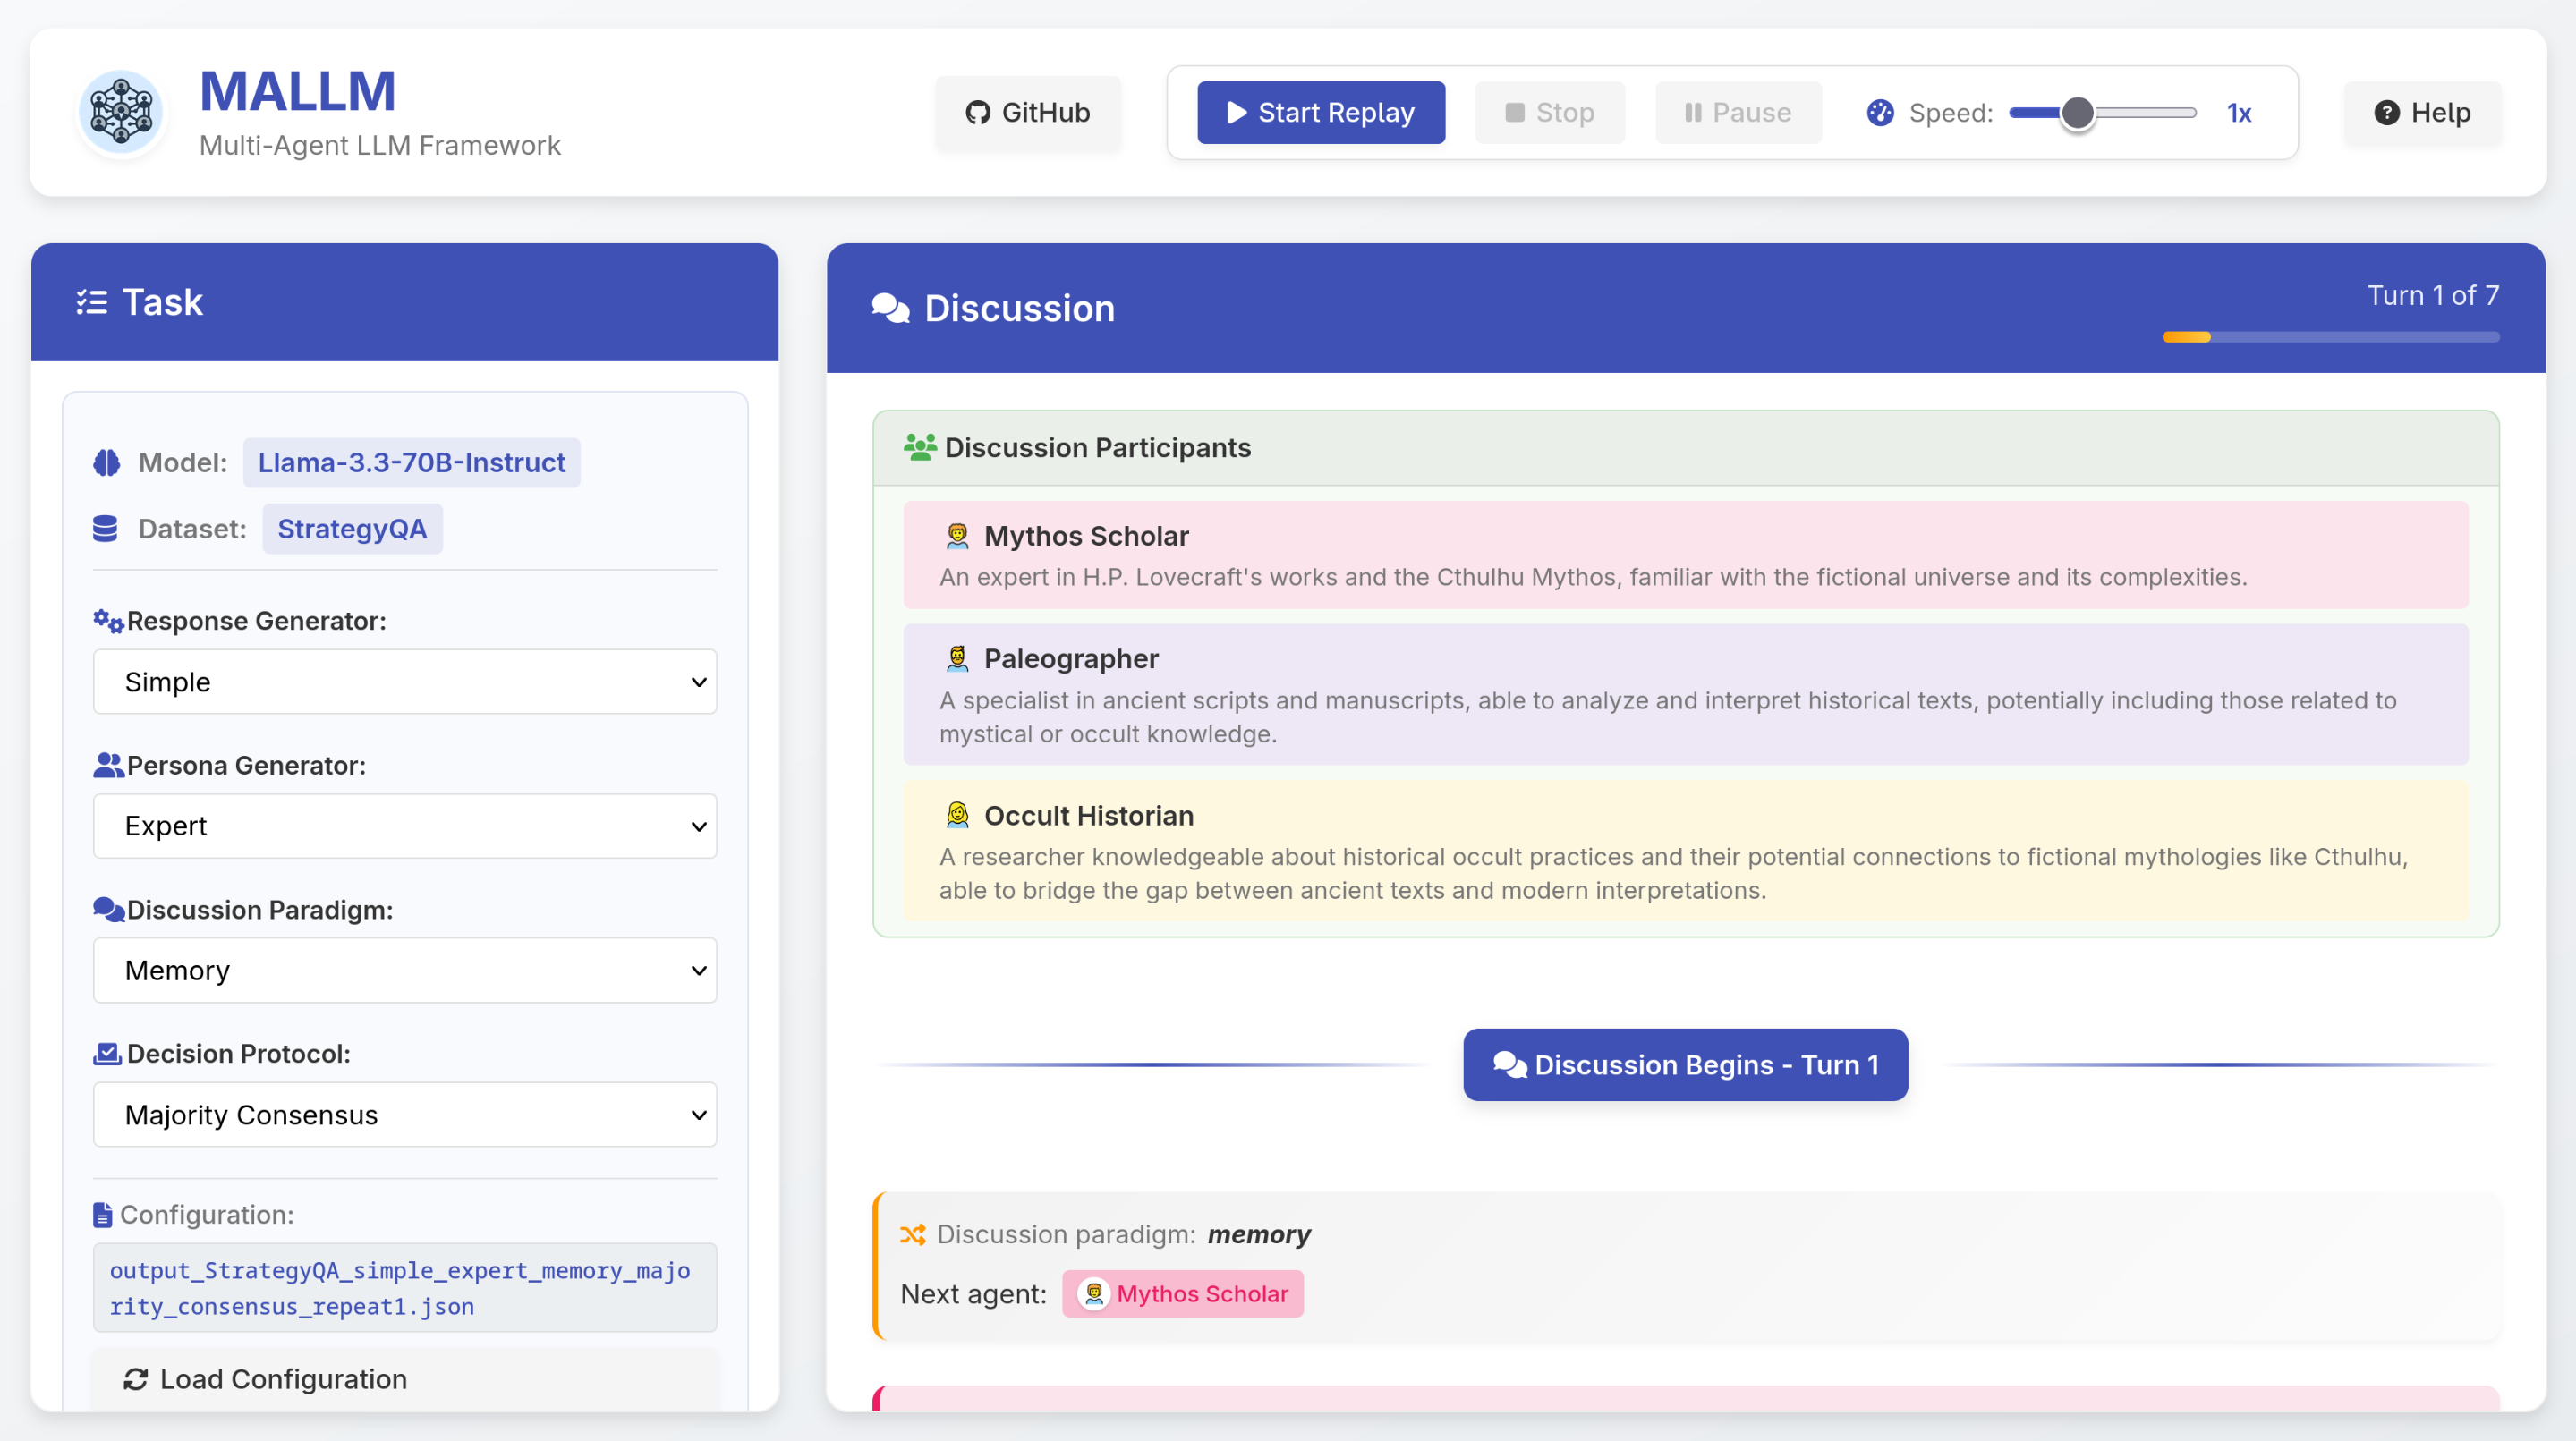Open the Discussion Paradigm dropdown
The height and width of the screenshot is (1441, 2576).
[405, 970]
